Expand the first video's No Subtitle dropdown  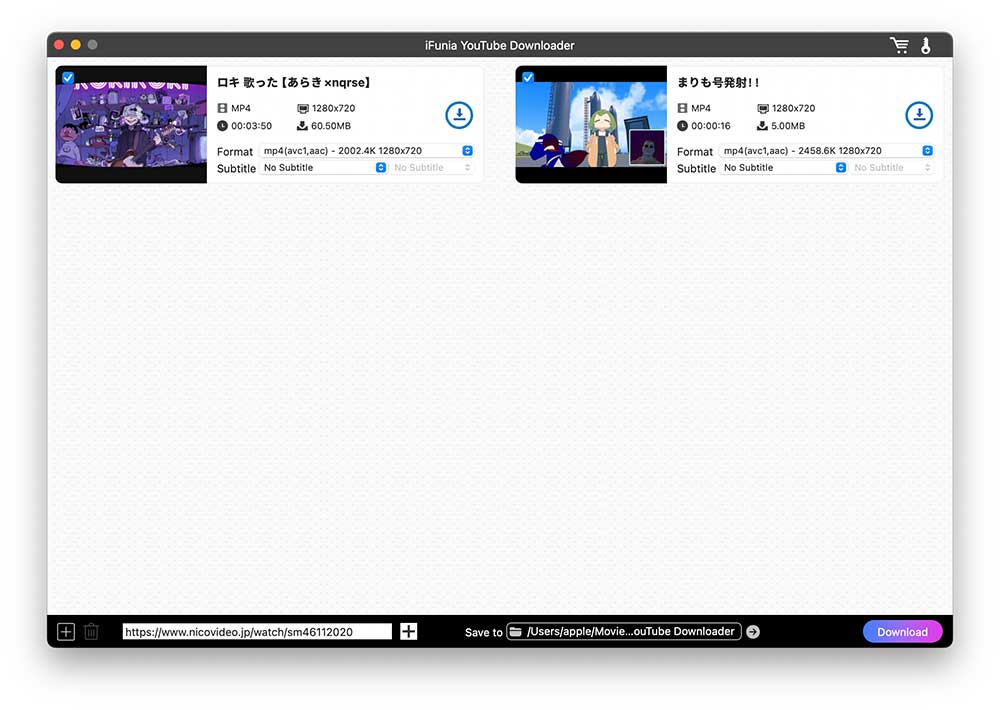(x=323, y=168)
